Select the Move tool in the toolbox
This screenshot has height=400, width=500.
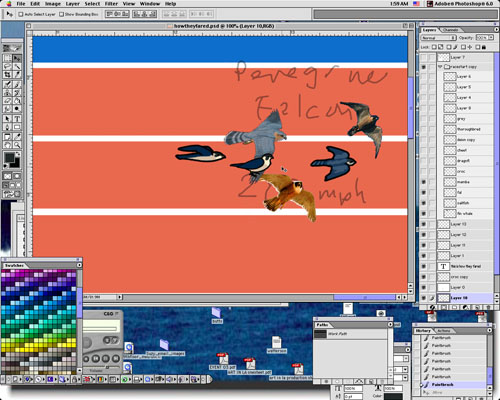click(17, 58)
